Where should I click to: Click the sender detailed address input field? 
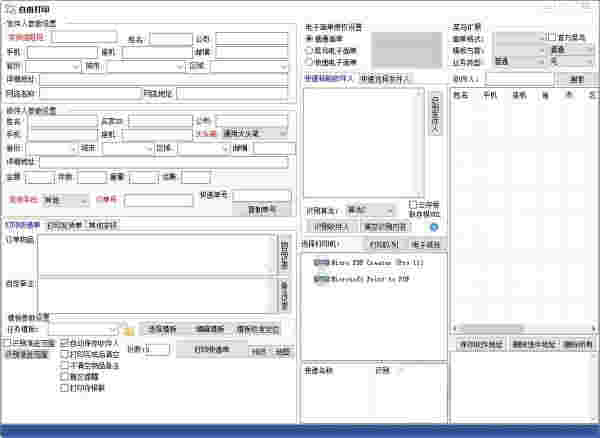[x=164, y=79]
